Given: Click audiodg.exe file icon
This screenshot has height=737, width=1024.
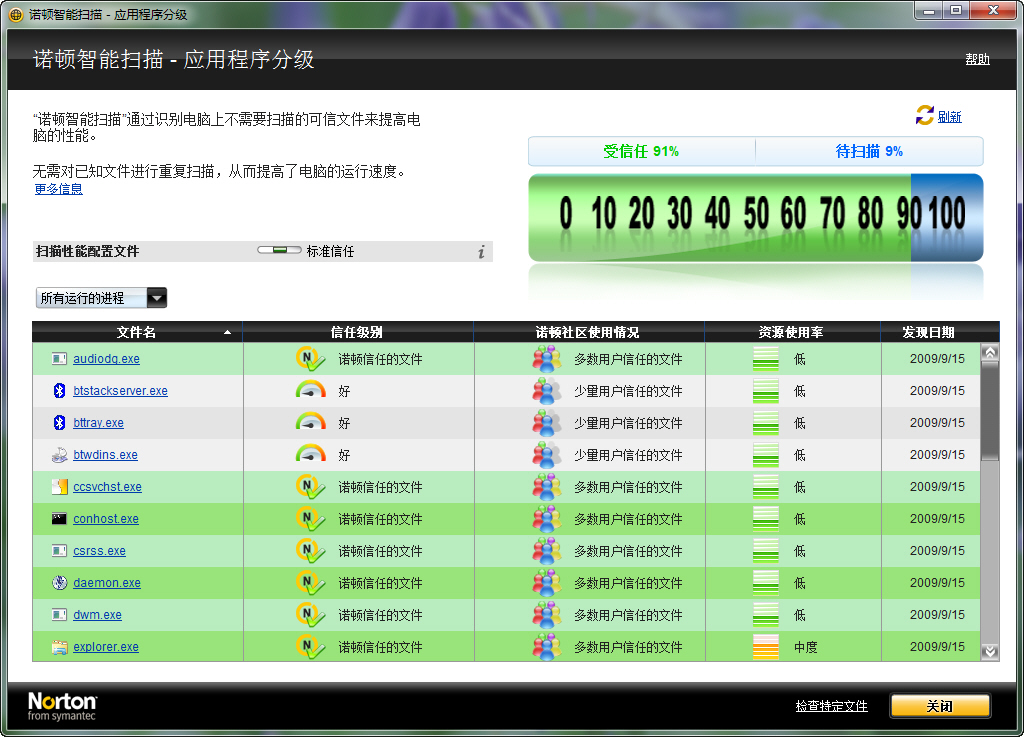Looking at the screenshot, I should click(x=59, y=359).
